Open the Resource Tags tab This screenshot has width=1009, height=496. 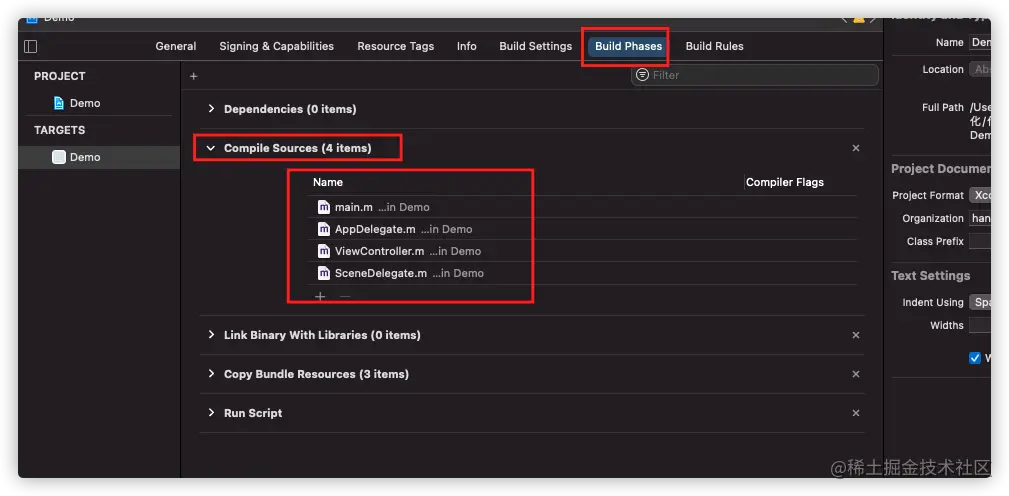tap(396, 46)
